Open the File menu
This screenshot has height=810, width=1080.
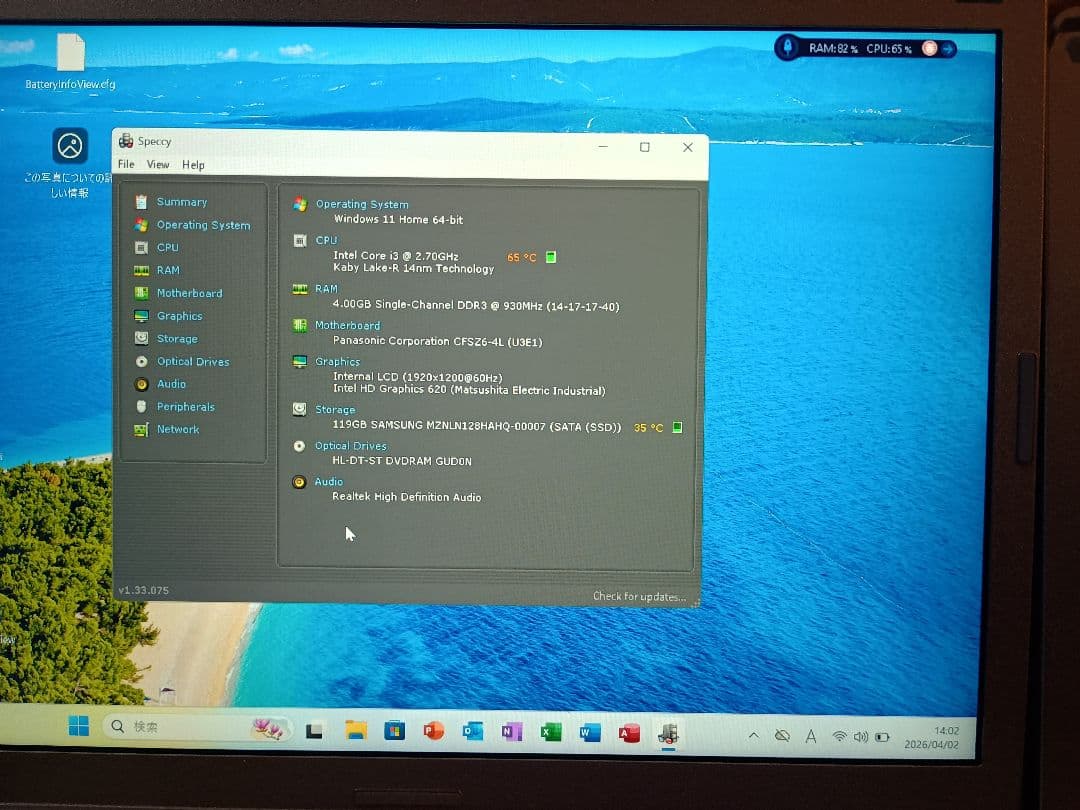coord(126,165)
